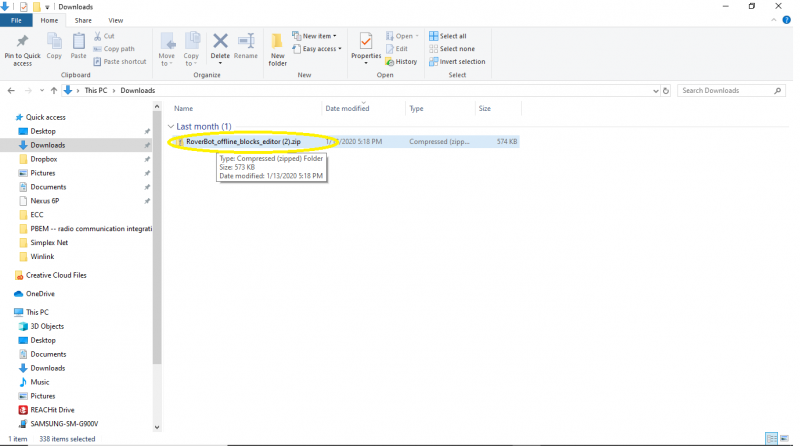Click Select all
The height and width of the screenshot is (446, 800).
coord(447,36)
